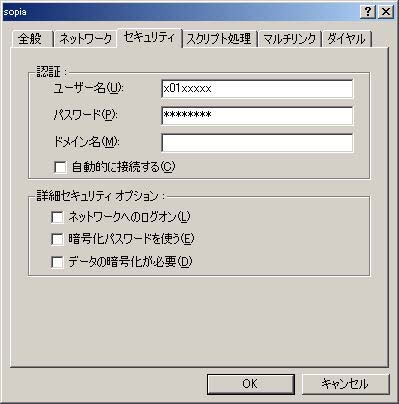Switch to the 全般 tab
Screen dimensions: 399x404
click(x=30, y=39)
